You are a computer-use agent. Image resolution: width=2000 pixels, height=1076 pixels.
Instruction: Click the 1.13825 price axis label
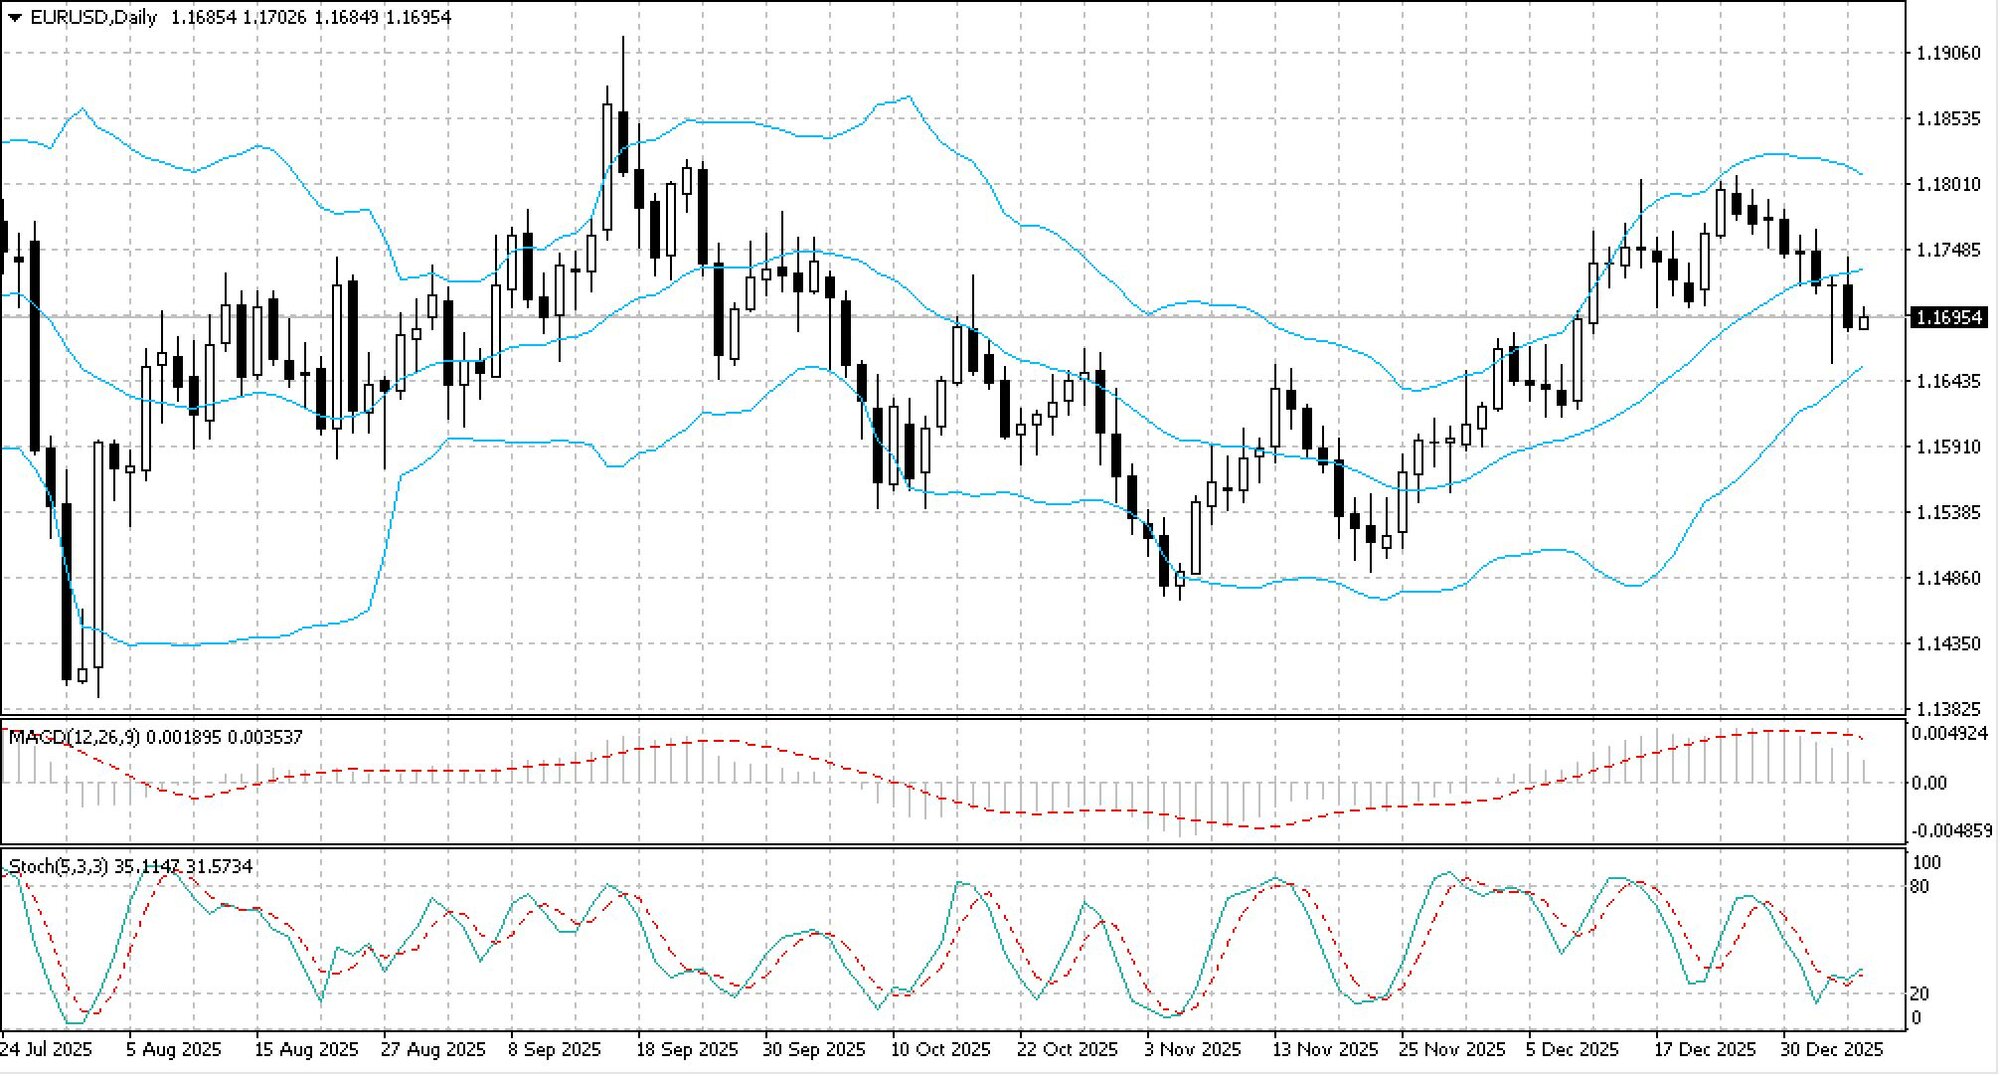1947,709
